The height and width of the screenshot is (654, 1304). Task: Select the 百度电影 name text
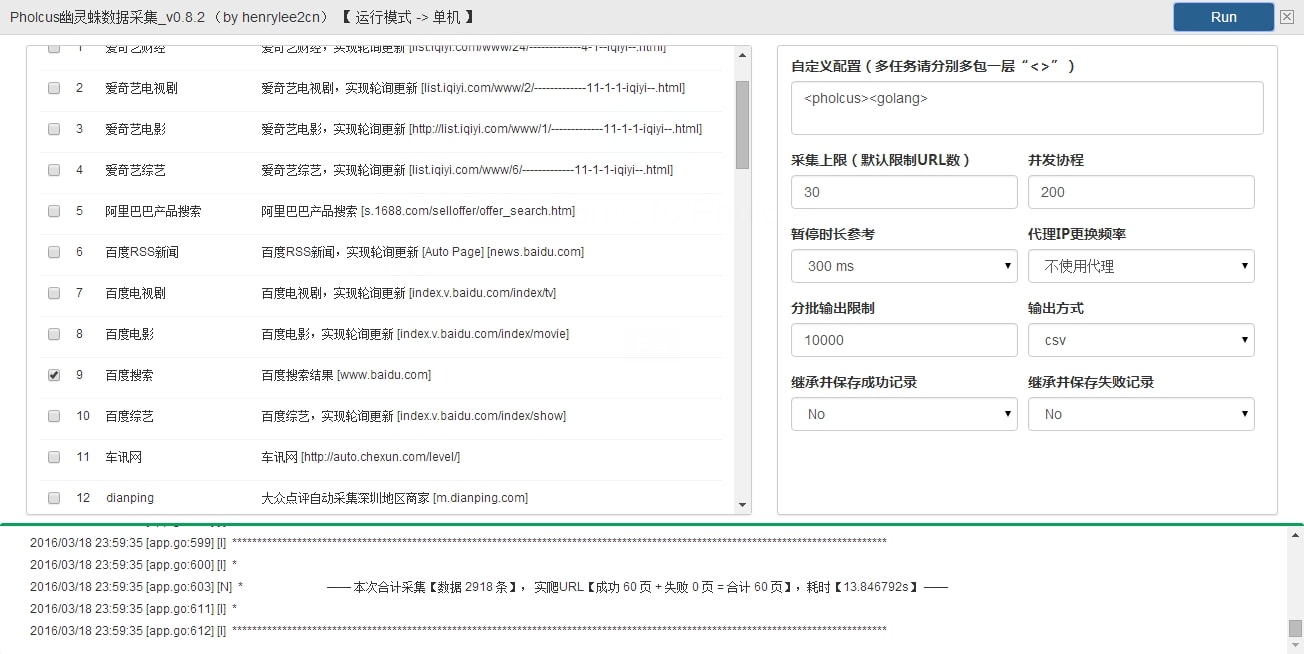coord(129,334)
